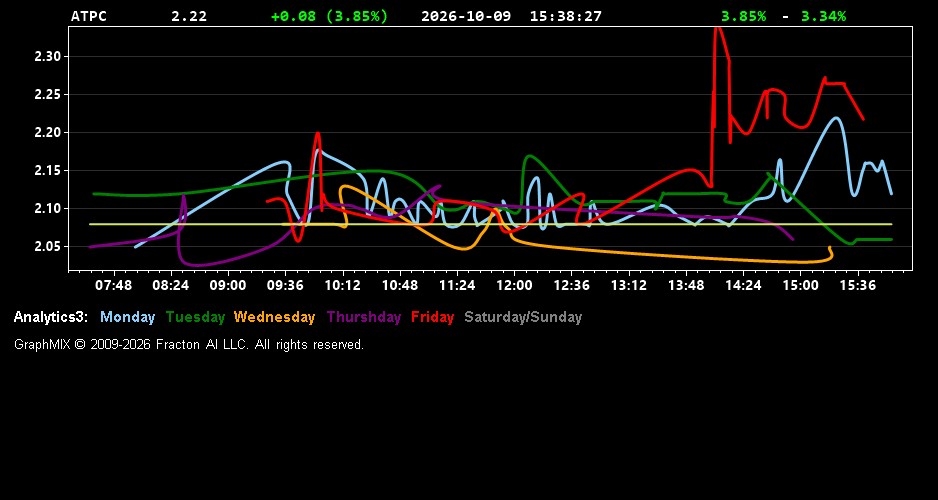
Task: Toggle the Monday series in legend
Action: pos(127,318)
